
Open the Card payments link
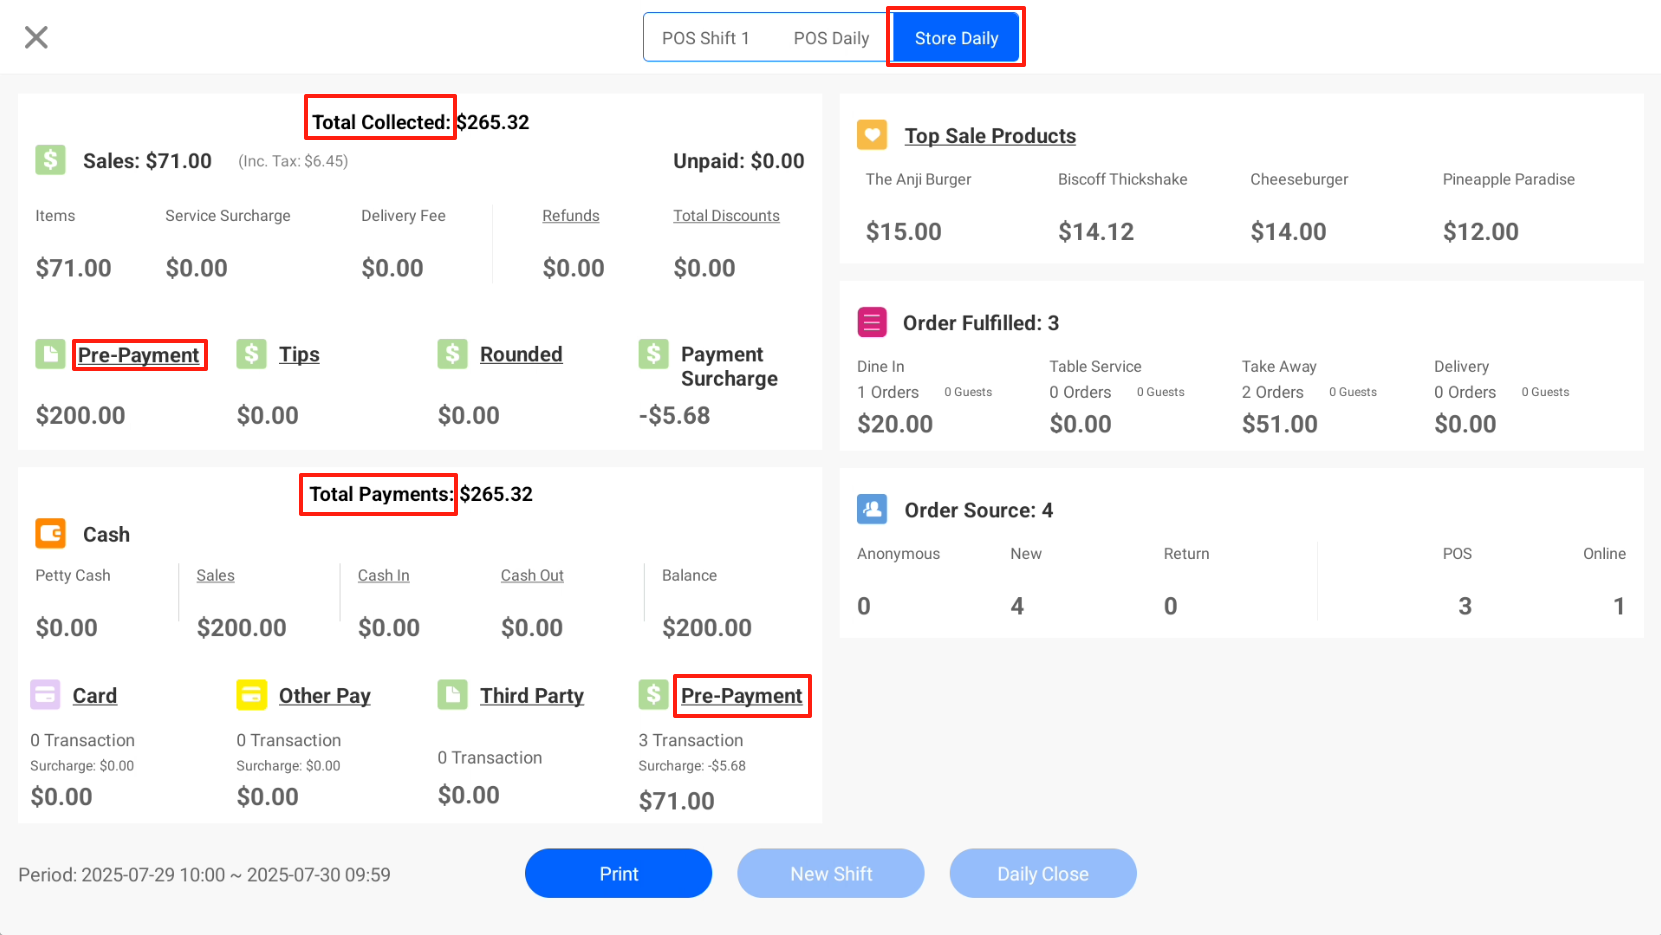[x=95, y=696]
